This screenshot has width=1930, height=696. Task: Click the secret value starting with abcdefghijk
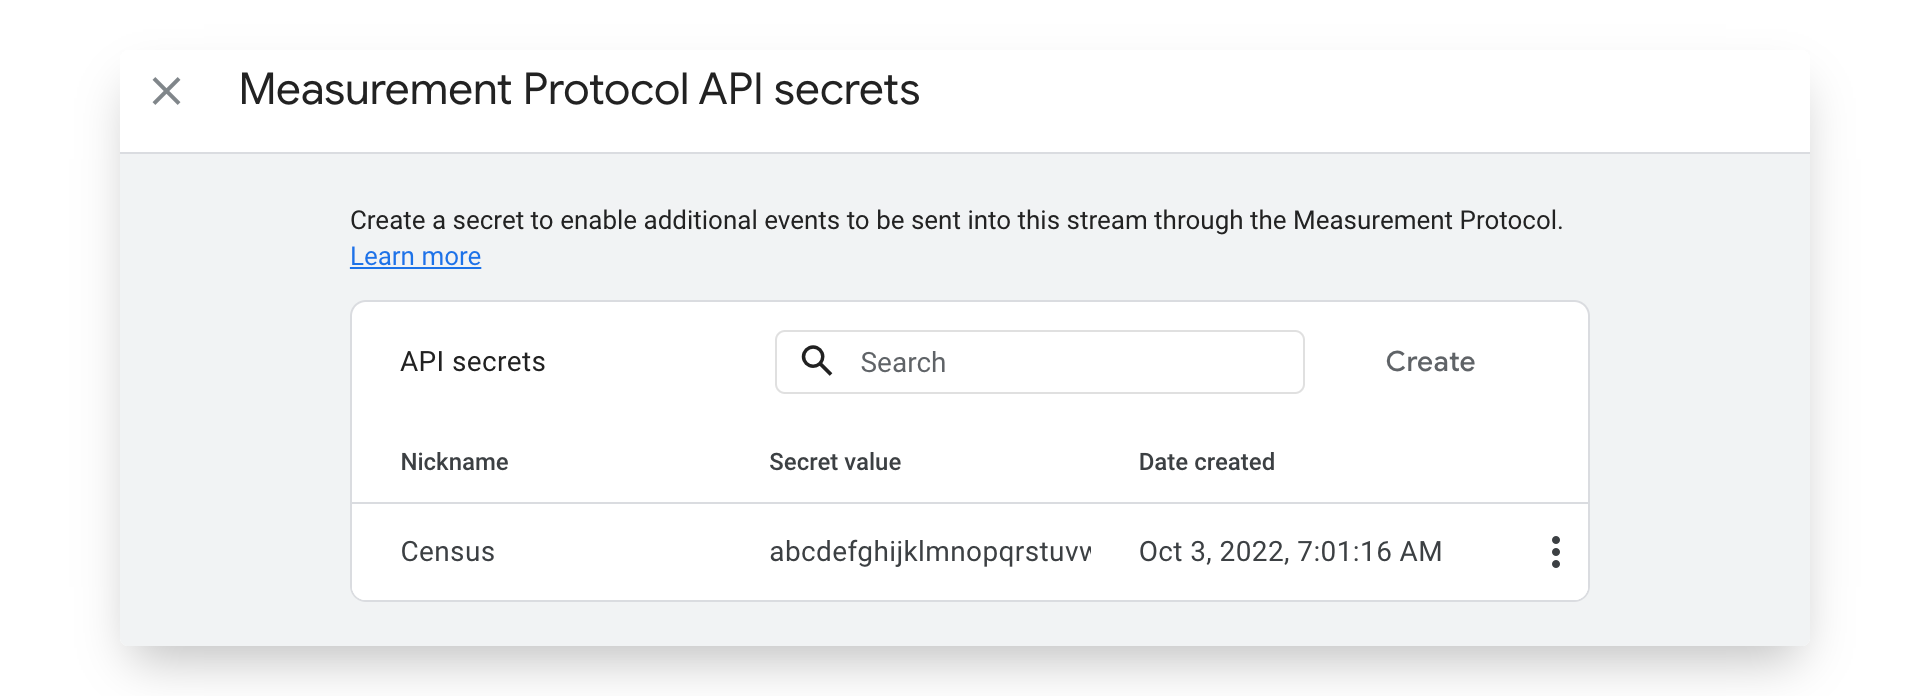[929, 552]
